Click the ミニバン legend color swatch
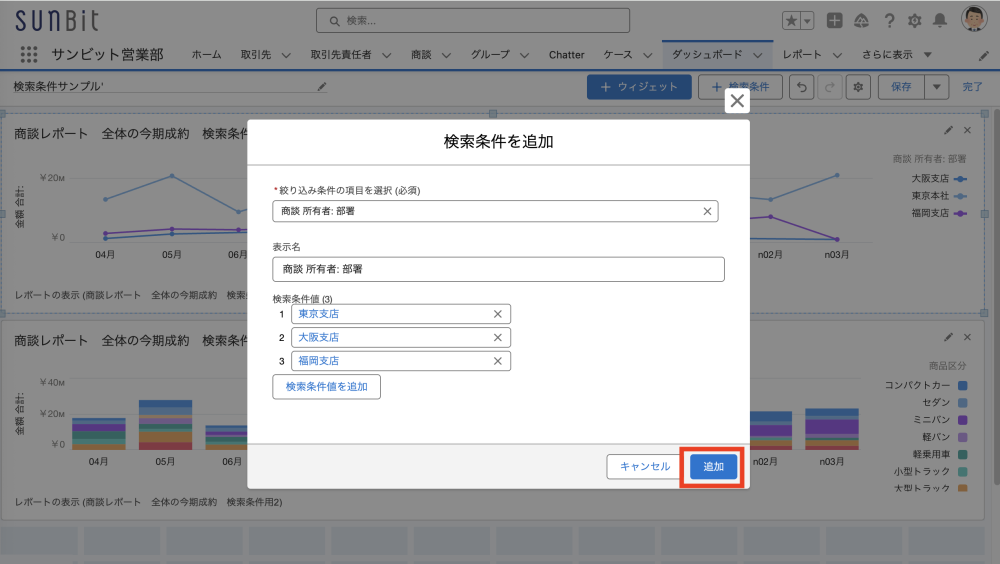Screen dimensions: 1000x564 [x=962, y=420]
